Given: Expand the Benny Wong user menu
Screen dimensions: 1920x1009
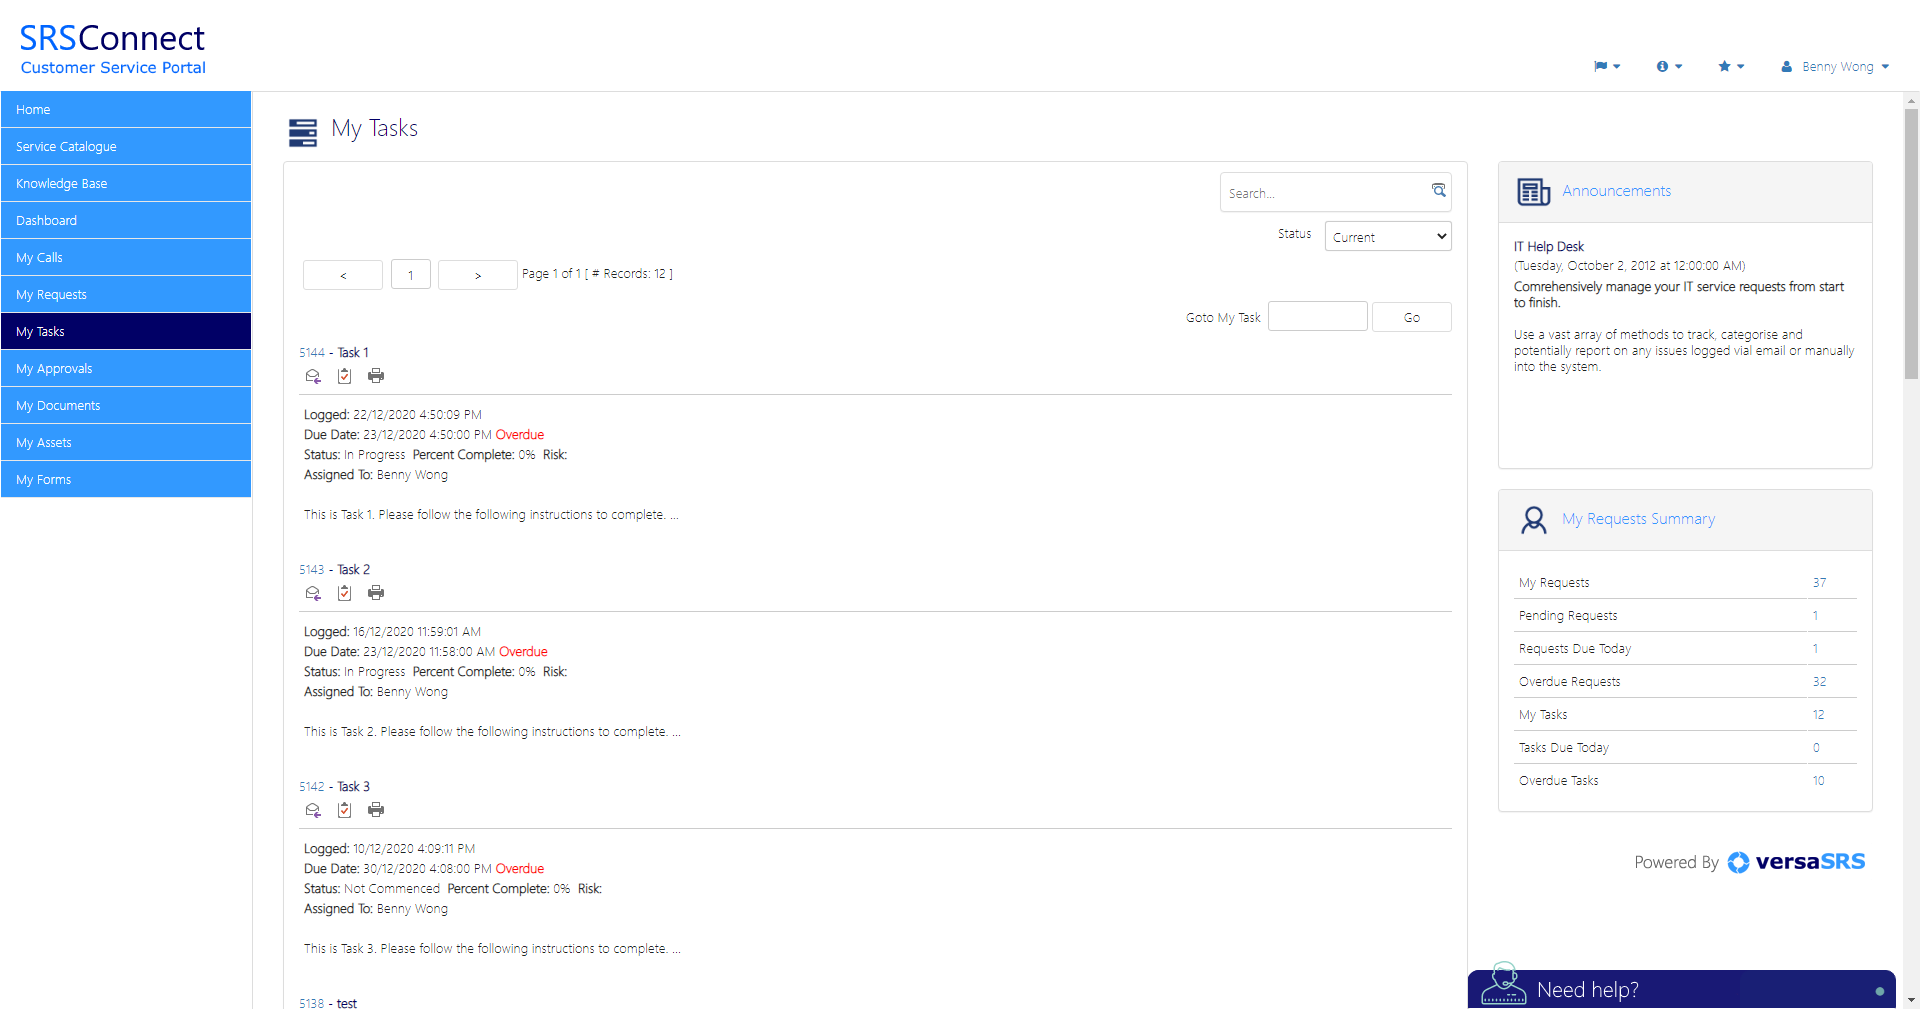Looking at the screenshot, I should click(x=1835, y=67).
